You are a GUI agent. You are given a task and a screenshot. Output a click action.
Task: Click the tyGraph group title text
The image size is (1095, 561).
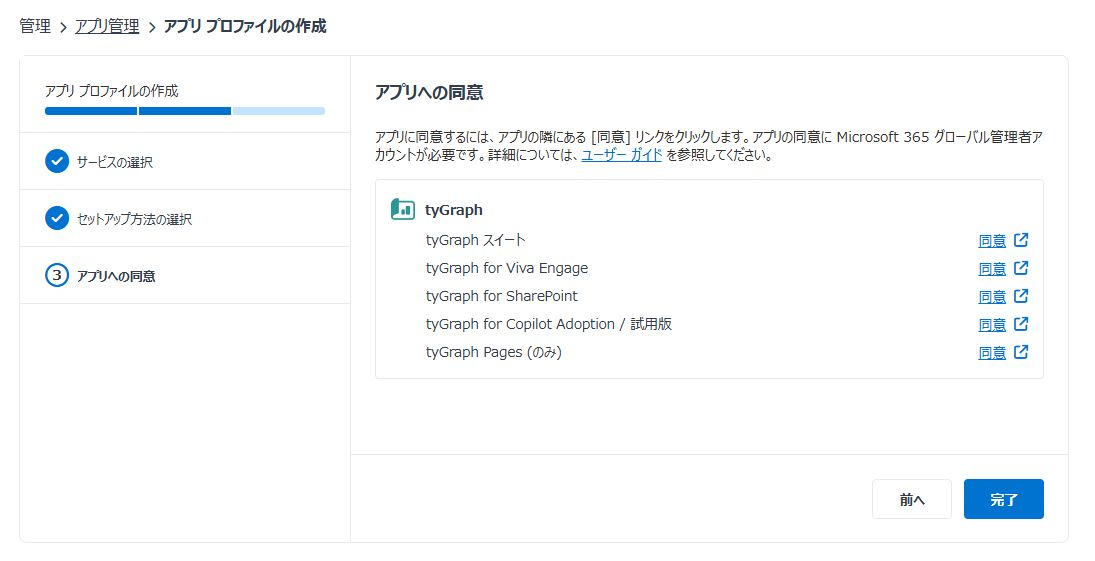click(x=453, y=210)
